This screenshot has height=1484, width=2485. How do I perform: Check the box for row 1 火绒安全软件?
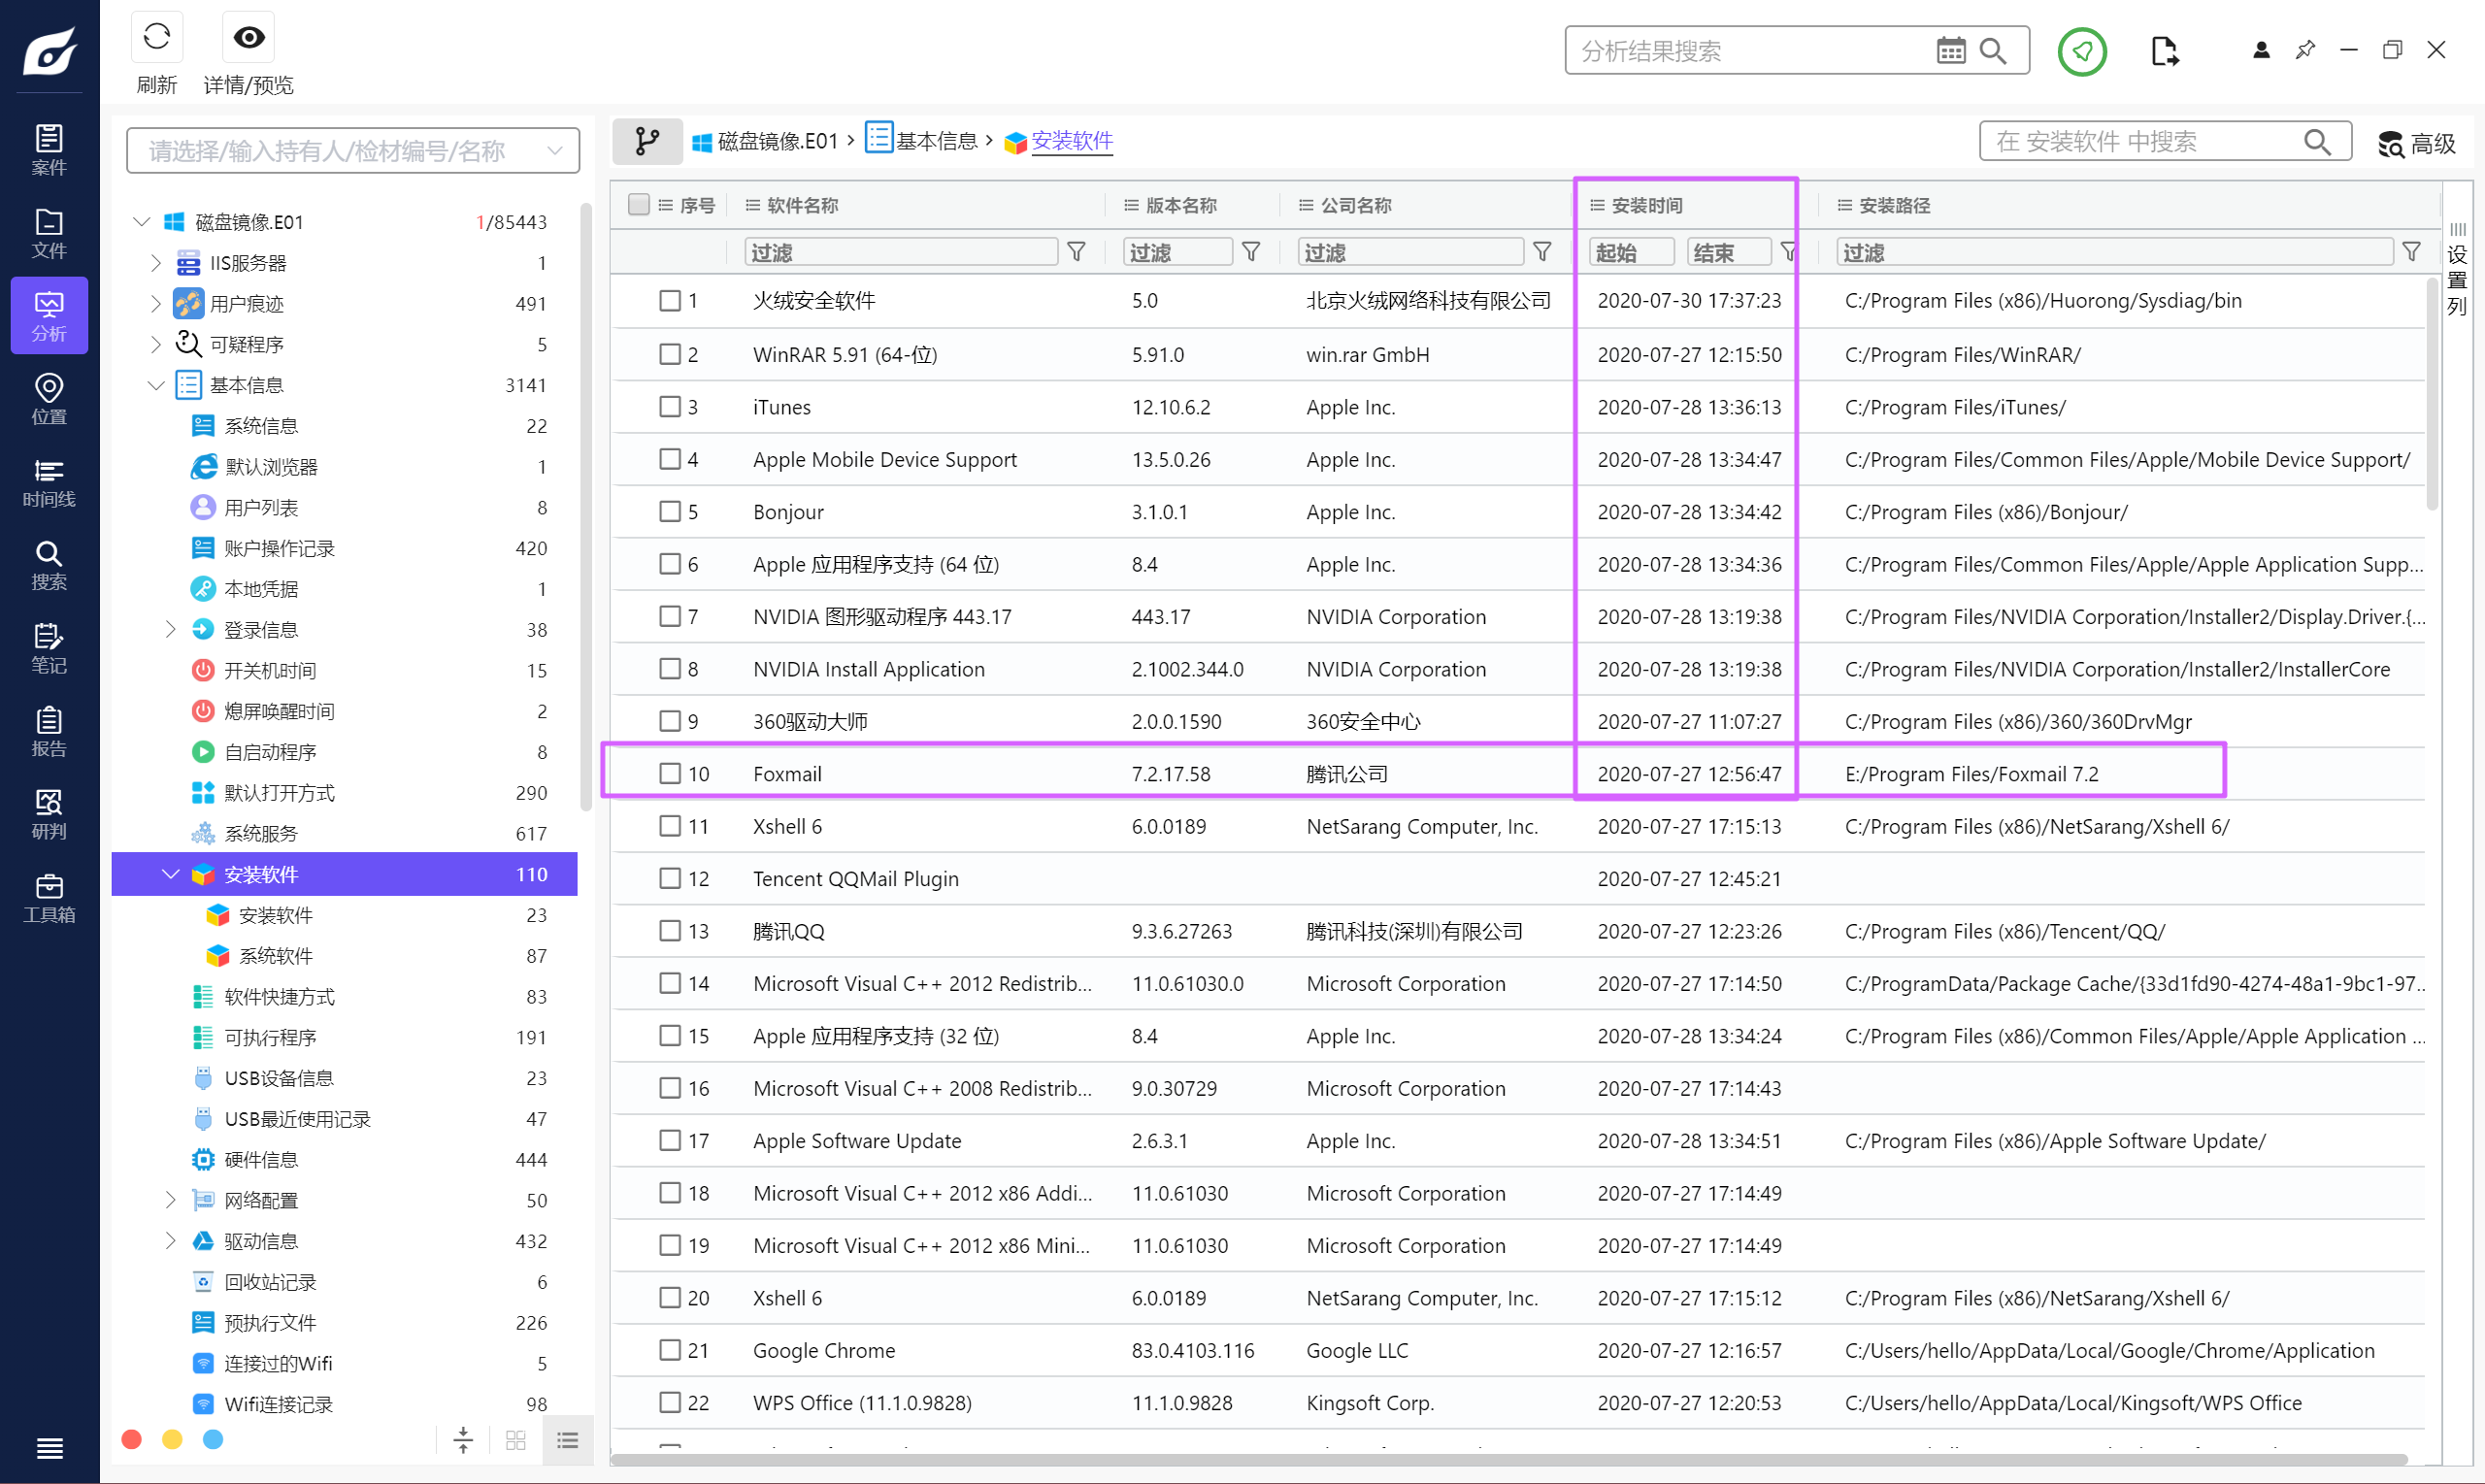pos(670,300)
